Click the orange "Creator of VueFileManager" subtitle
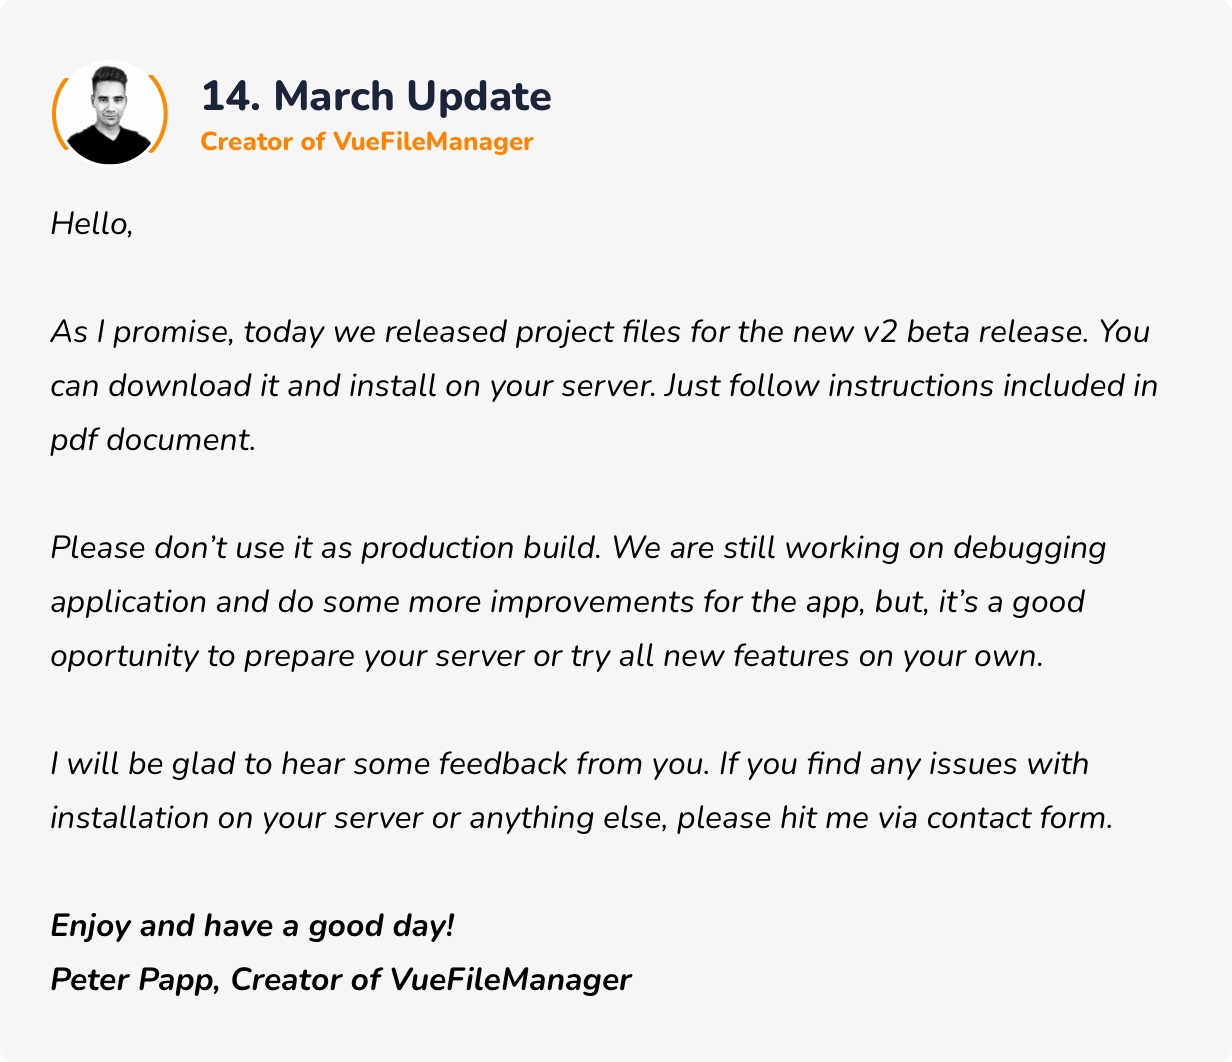The width and height of the screenshot is (1232, 1062). point(367,142)
